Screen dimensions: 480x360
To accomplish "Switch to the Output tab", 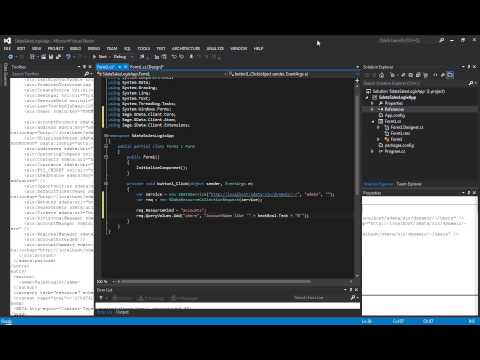I will (x=122, y=312).
